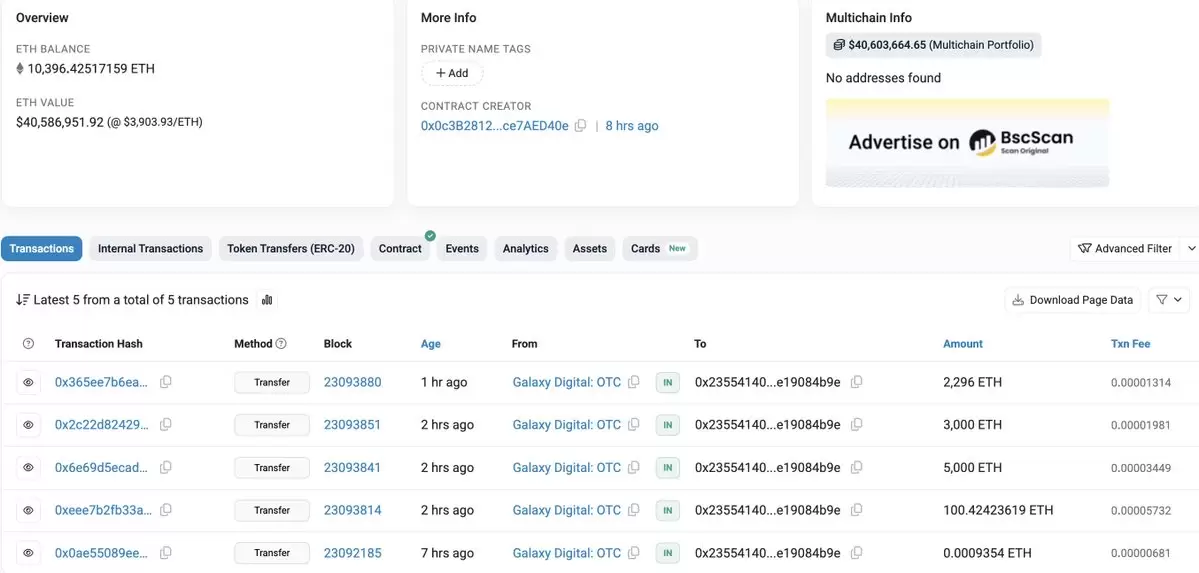The height and width of the screenshot is (573, 1199).
Task: Click the Method column help icon
Action: pyautogui.click(x=281, y=343)
